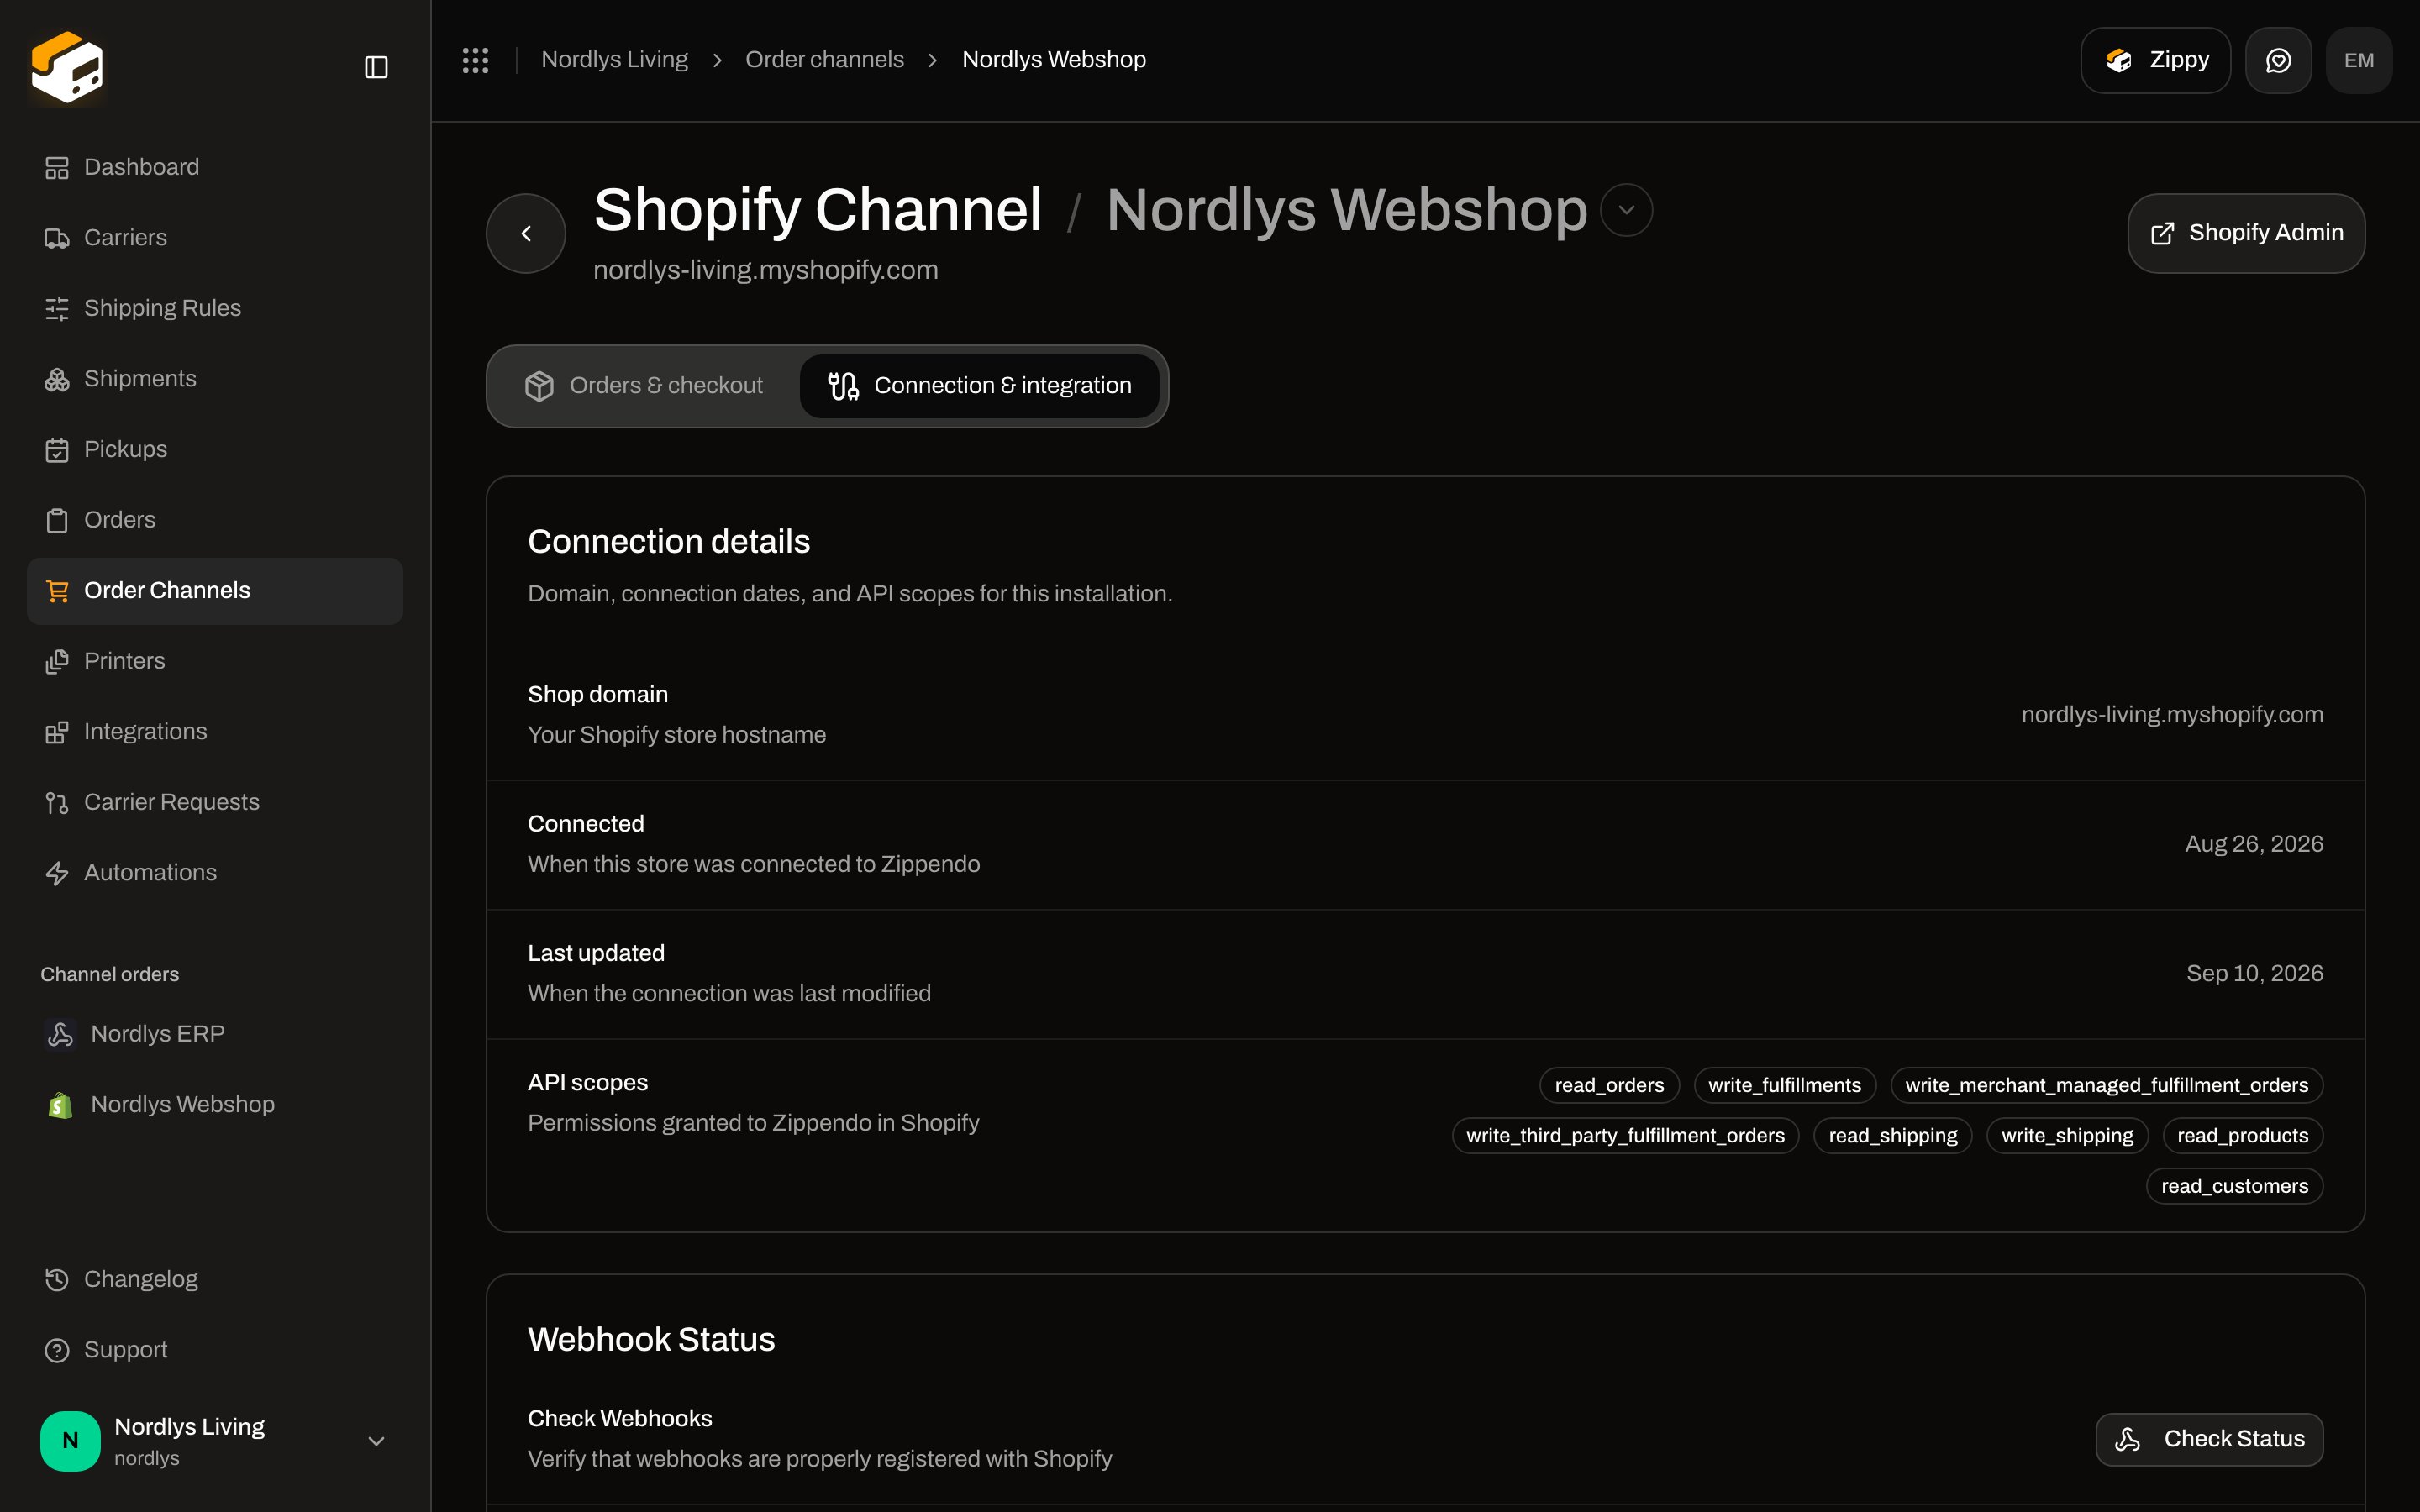Open the Changelog
Viewport: 2420px width, 1512px height.
215,1279
